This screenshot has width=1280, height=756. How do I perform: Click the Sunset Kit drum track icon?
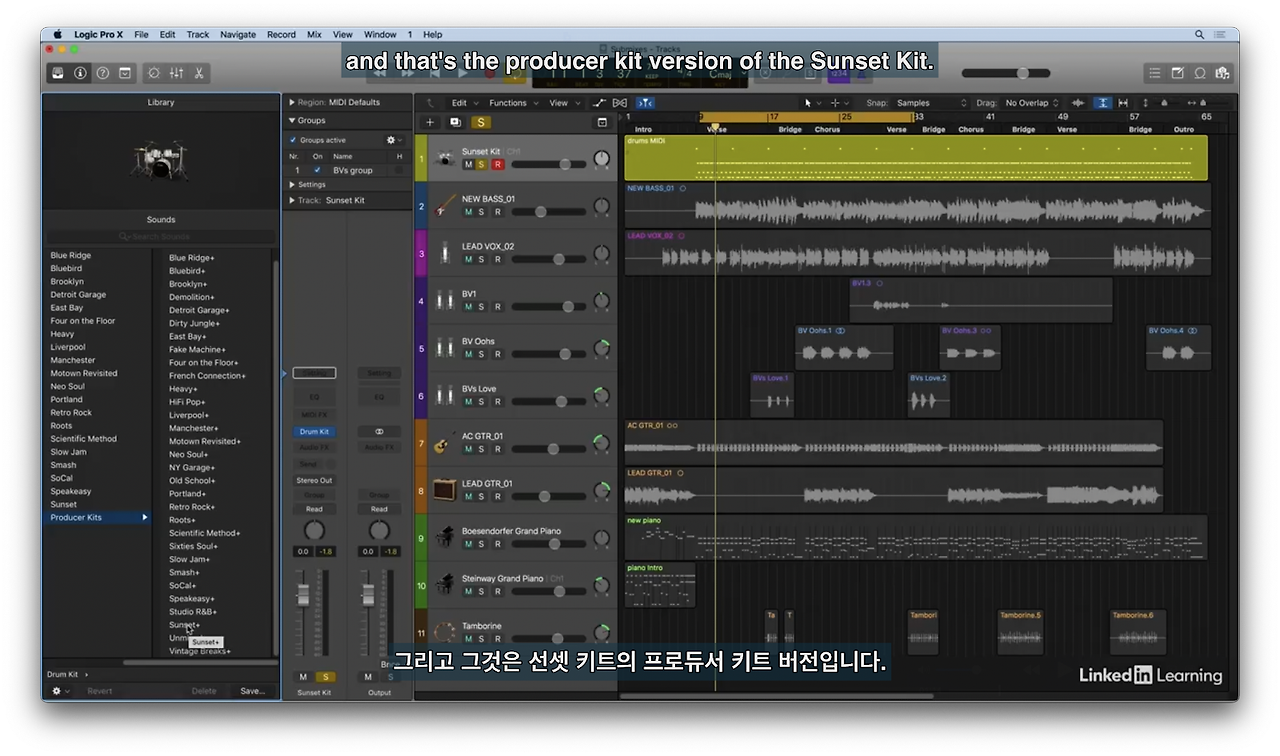click(x=445, y=158)
